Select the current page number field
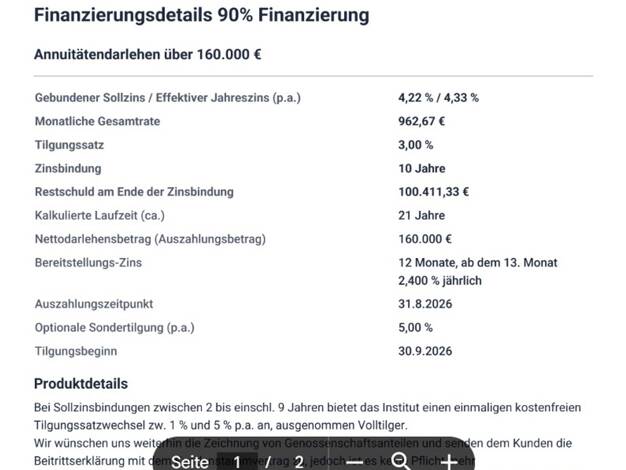This screenshot has width=626, height=470. [237, 462]
